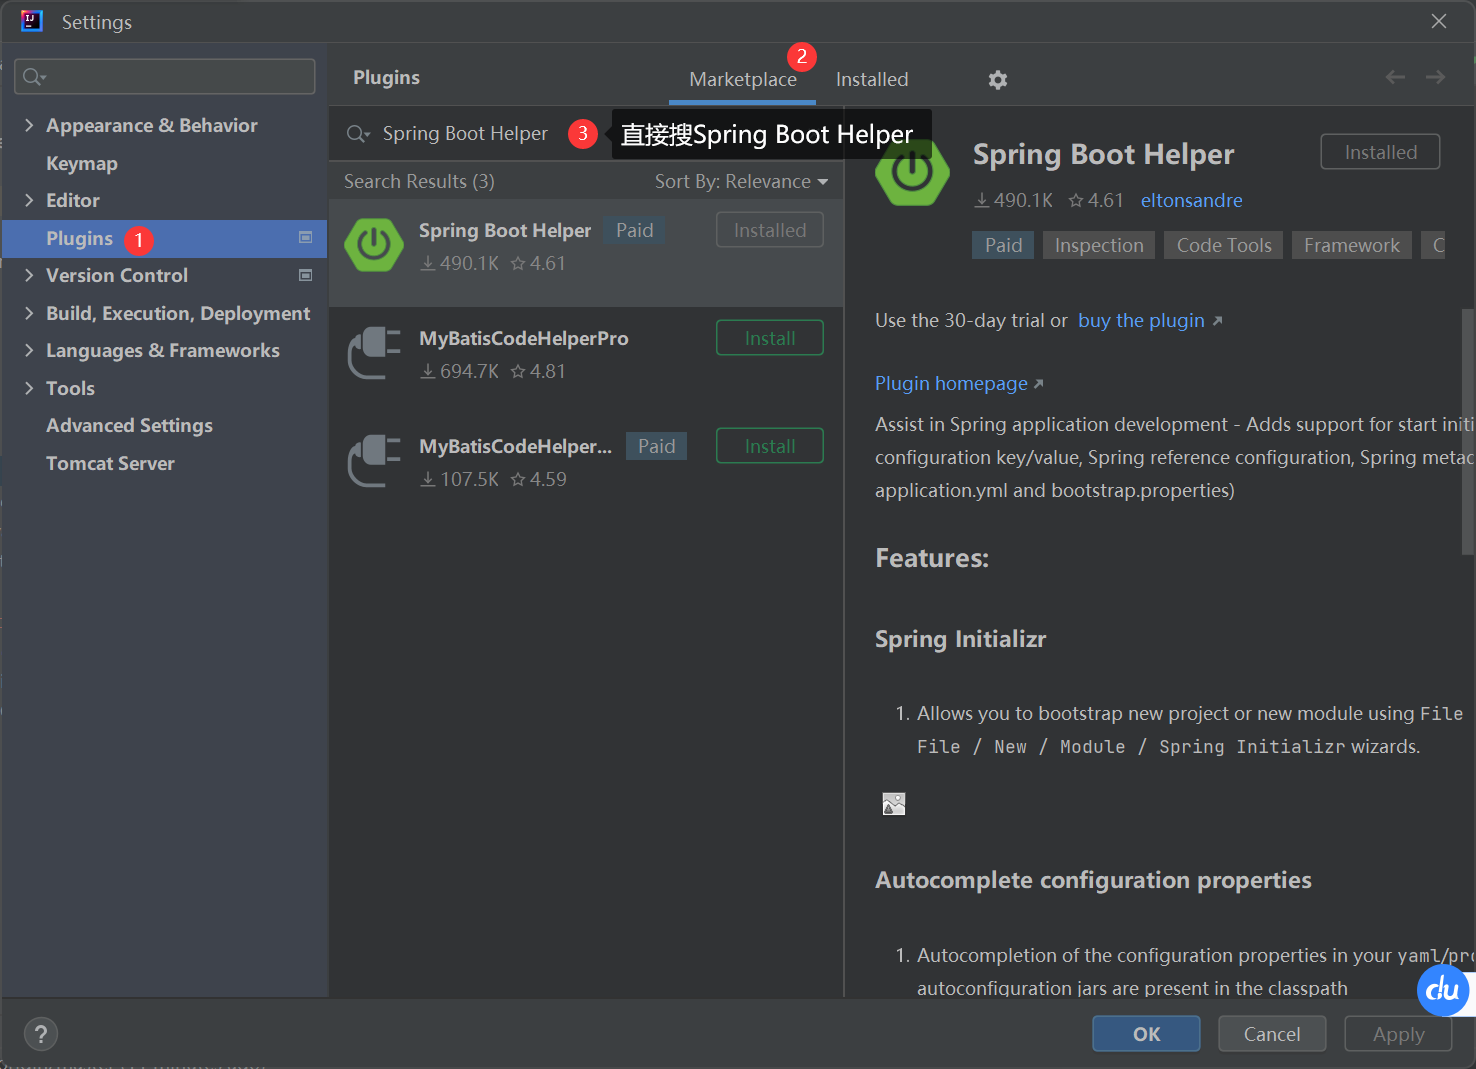Select MyBatisCodeHelperPro search result name
This screenshot has width=1476, height=1069.
(x=524, y=338)
